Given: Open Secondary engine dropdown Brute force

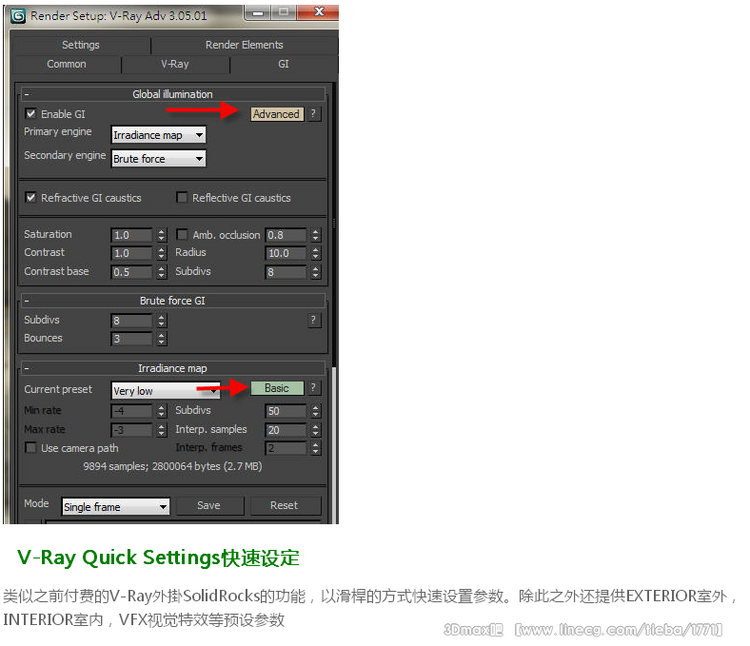Looking at the screenshot, I should point(158,159).
